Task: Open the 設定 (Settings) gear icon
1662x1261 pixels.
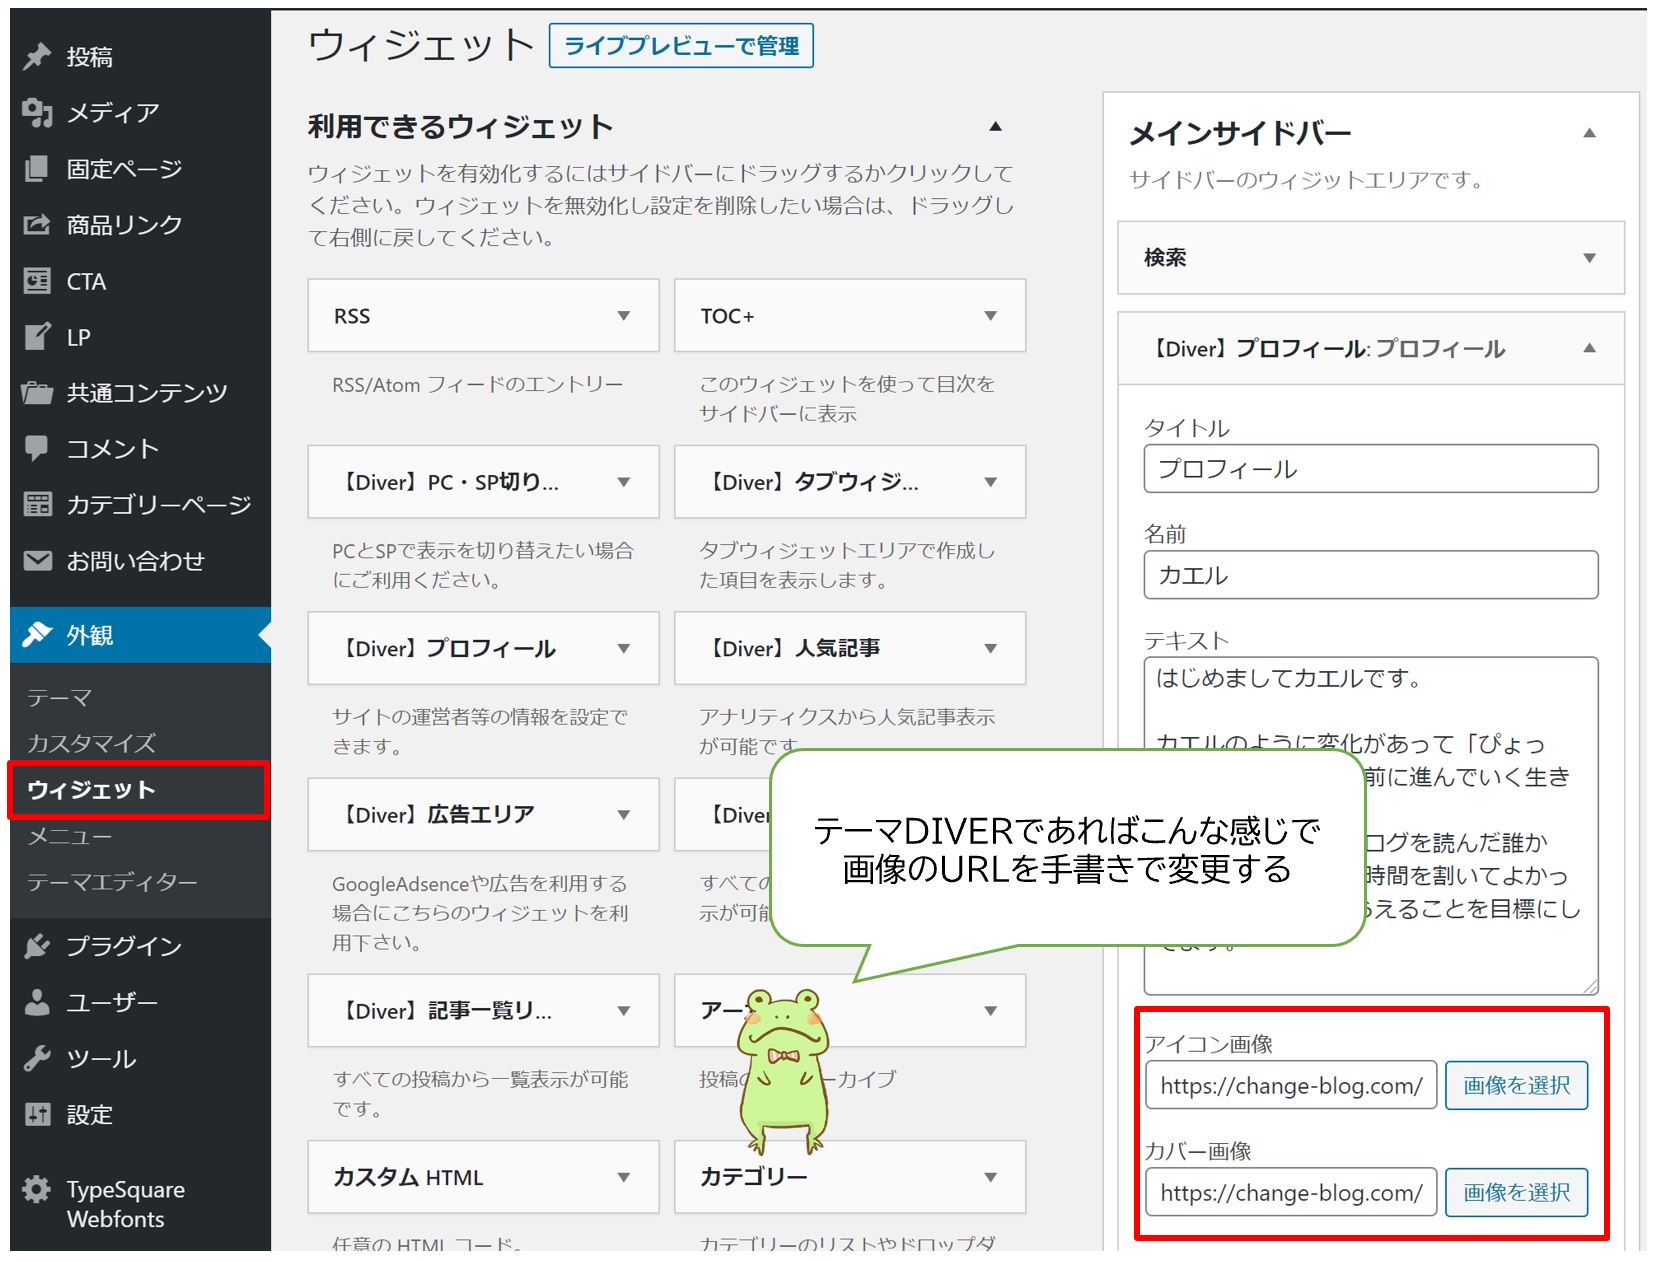Action: point(36,1114)
